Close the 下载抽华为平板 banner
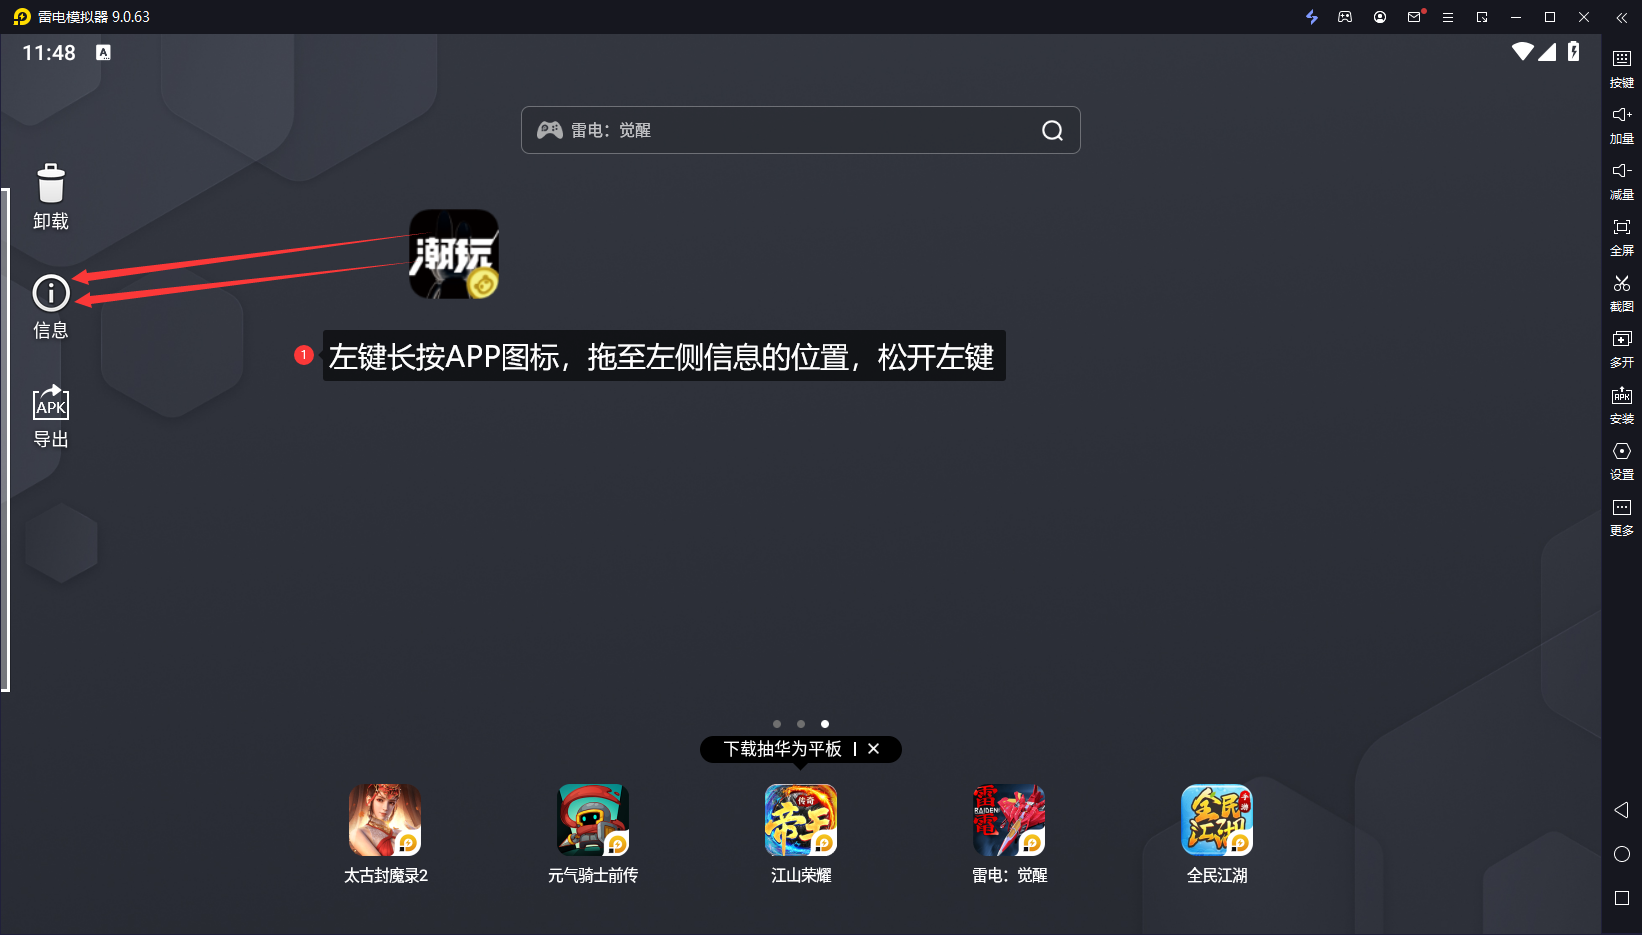The image size is (1642, 935). 874,749
